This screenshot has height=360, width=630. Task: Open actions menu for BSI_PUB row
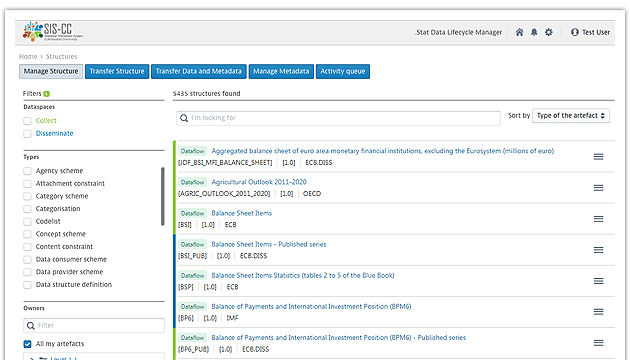coord(598,250)
